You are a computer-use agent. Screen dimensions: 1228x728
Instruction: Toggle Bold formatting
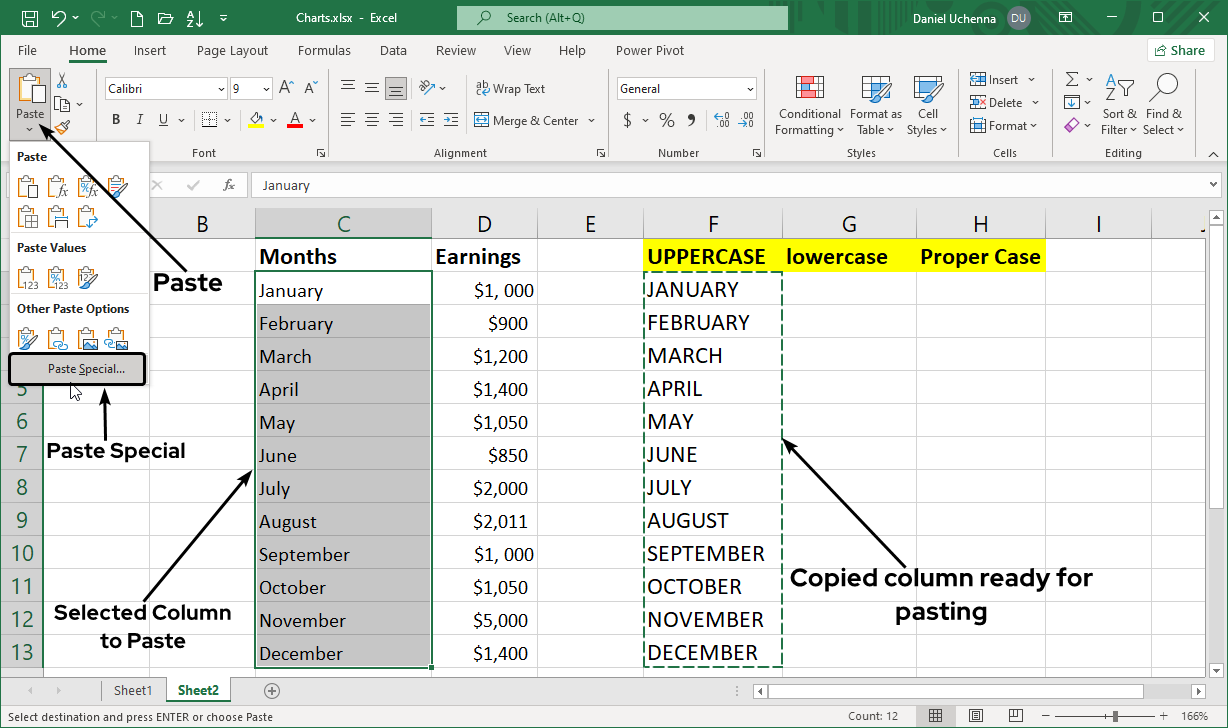pyautogui.click(x=116, y=120)
